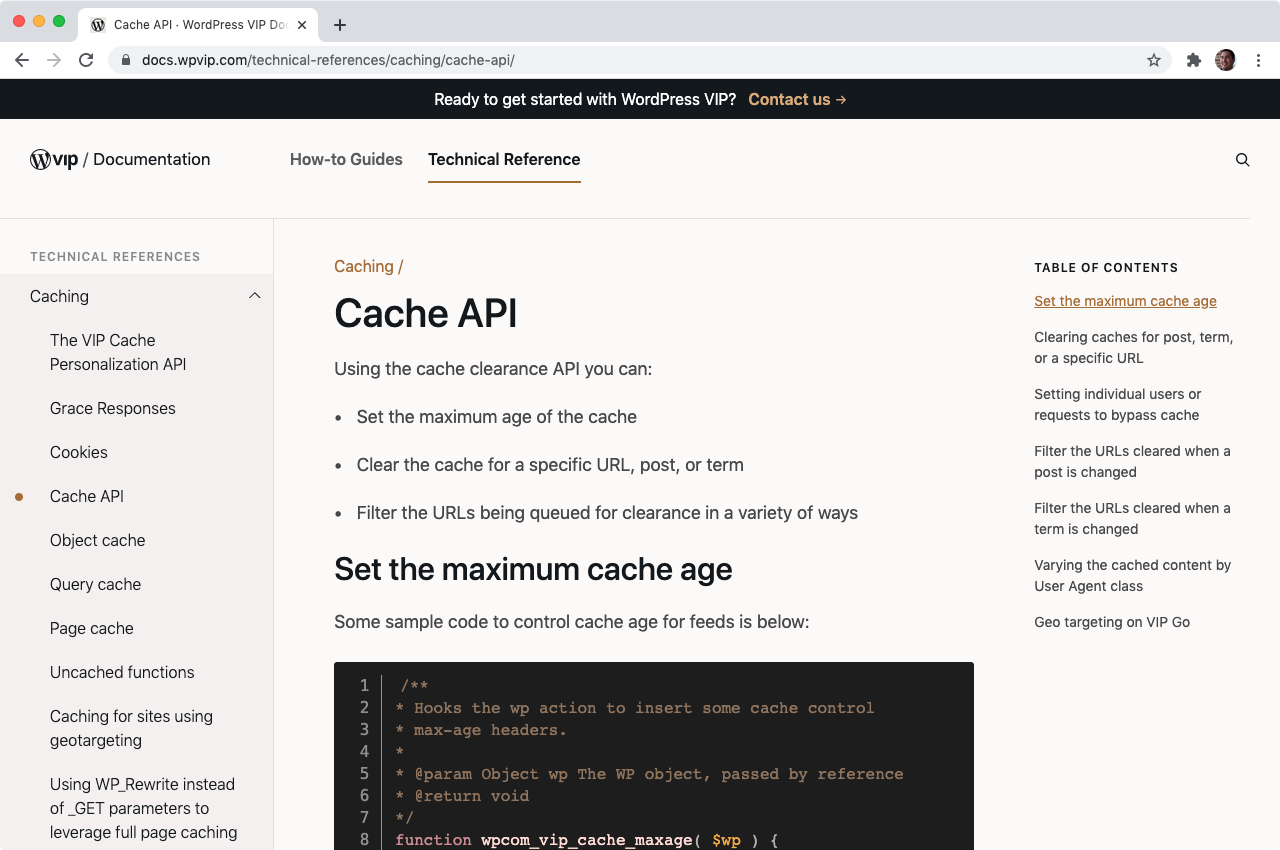
Task: Go to Set the maximum cache age
Action: point(1125,301)
